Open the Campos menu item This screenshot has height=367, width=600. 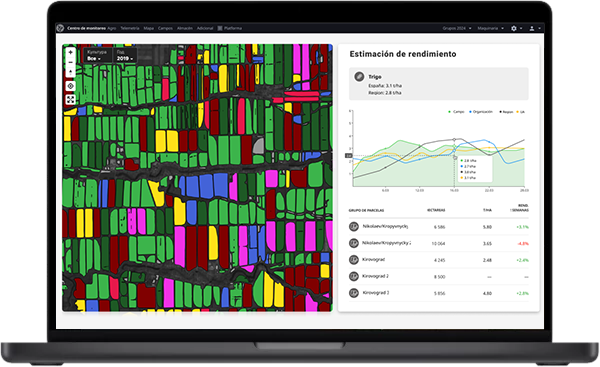(x=165, y=28)
